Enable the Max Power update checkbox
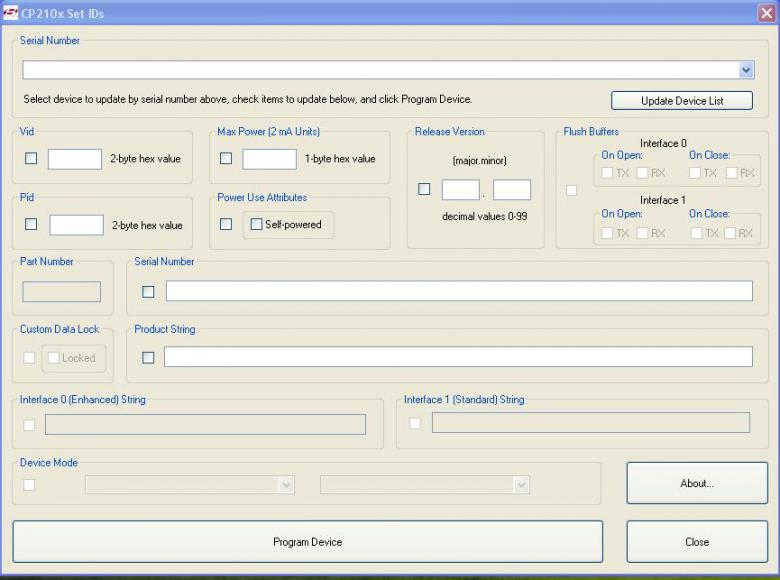 tap(226, 158)
